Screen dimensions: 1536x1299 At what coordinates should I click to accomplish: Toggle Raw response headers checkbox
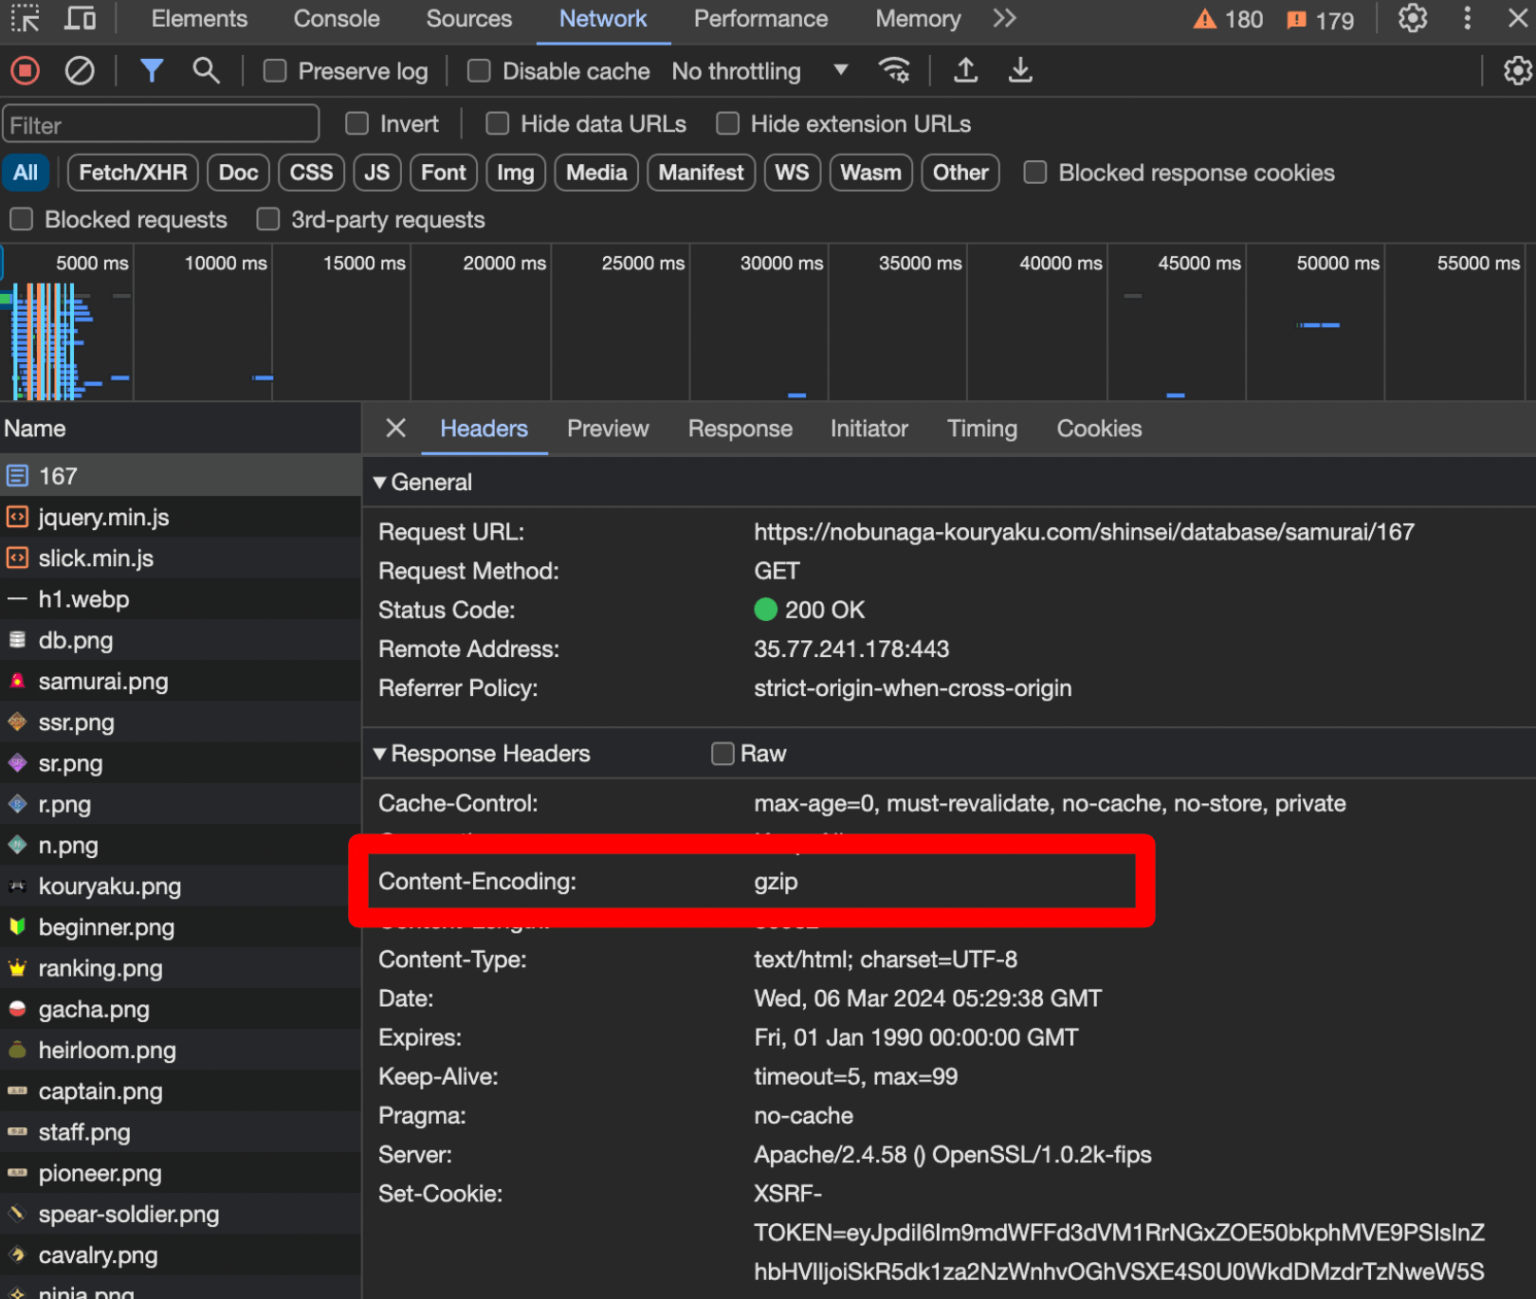tap(722, 753)
